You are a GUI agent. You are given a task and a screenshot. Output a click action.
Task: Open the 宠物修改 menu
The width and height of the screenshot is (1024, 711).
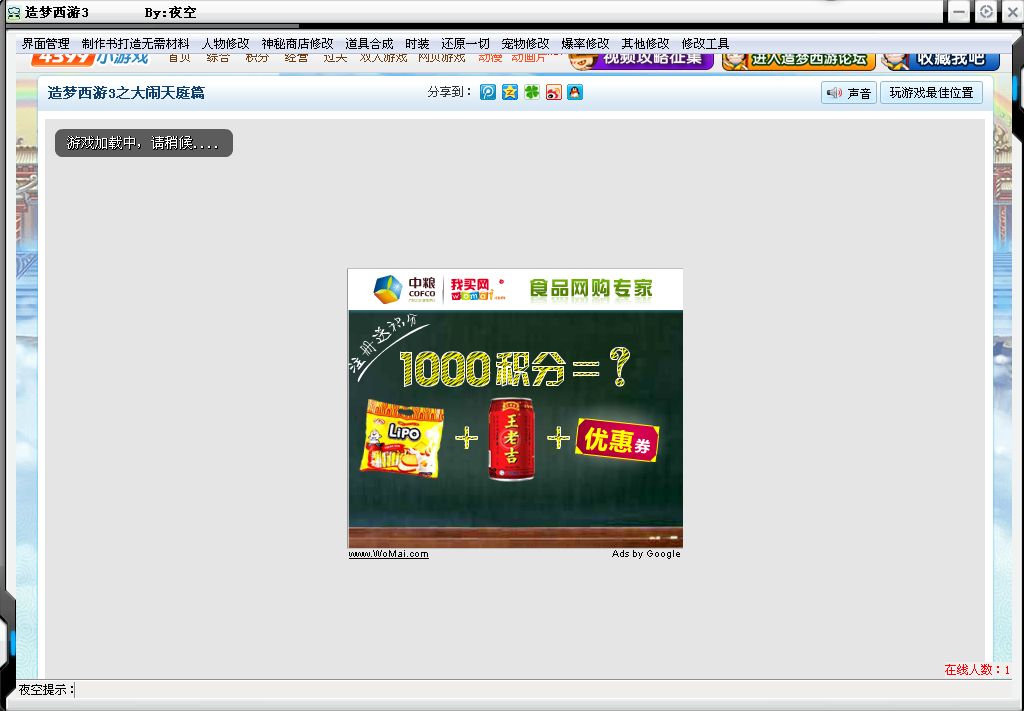click(x=525, y=44)
